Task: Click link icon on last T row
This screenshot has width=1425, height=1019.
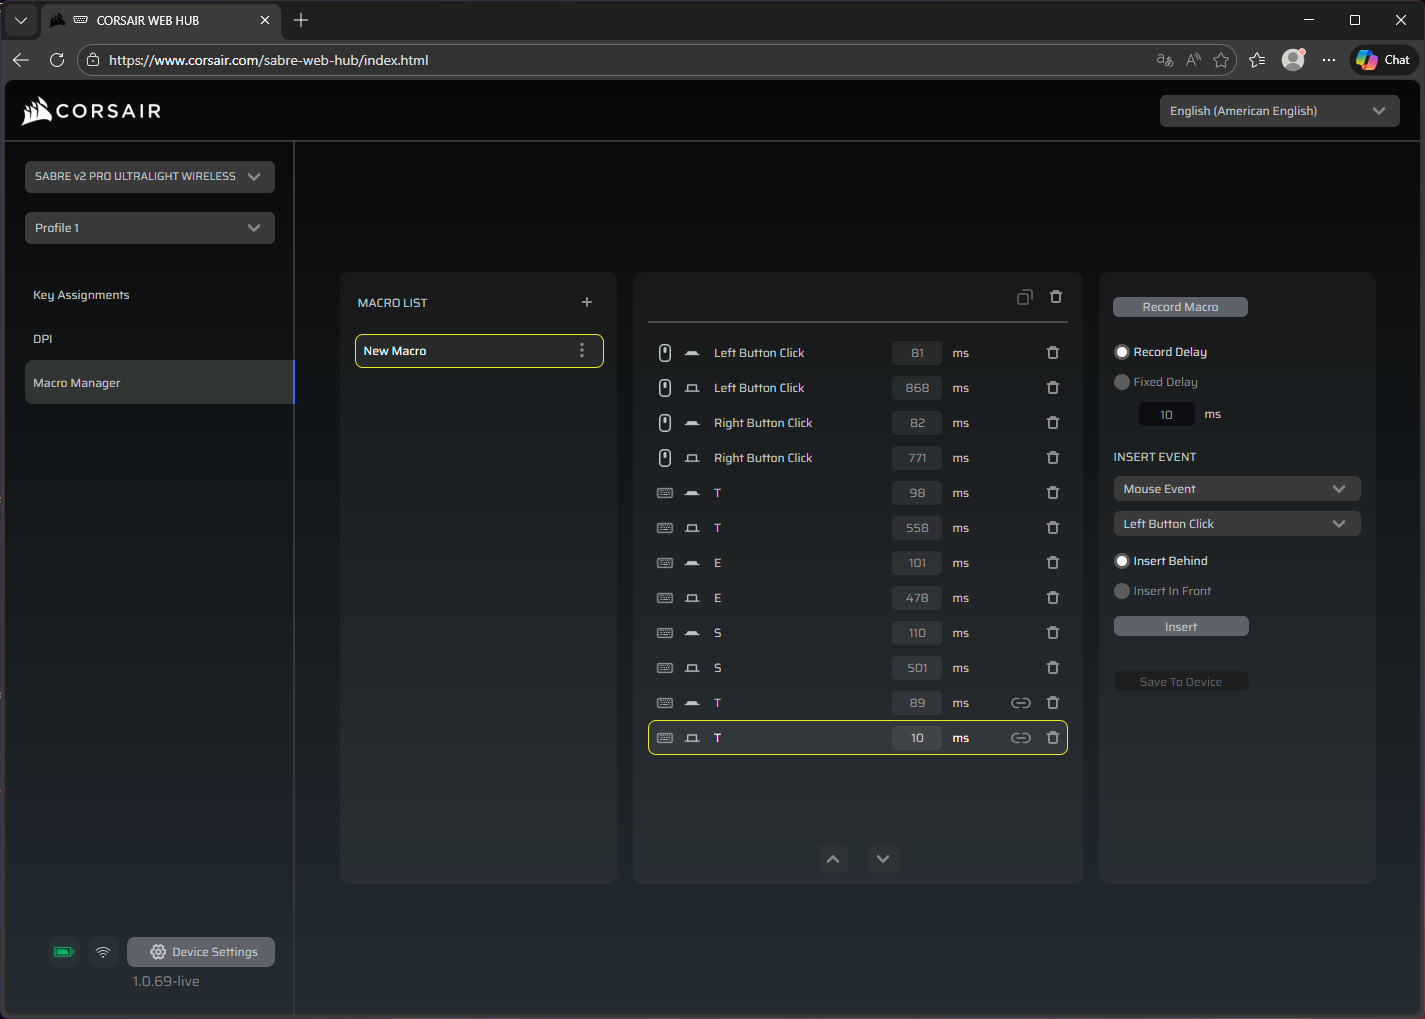Action: pyautogui.click(x=1020, y=738)
